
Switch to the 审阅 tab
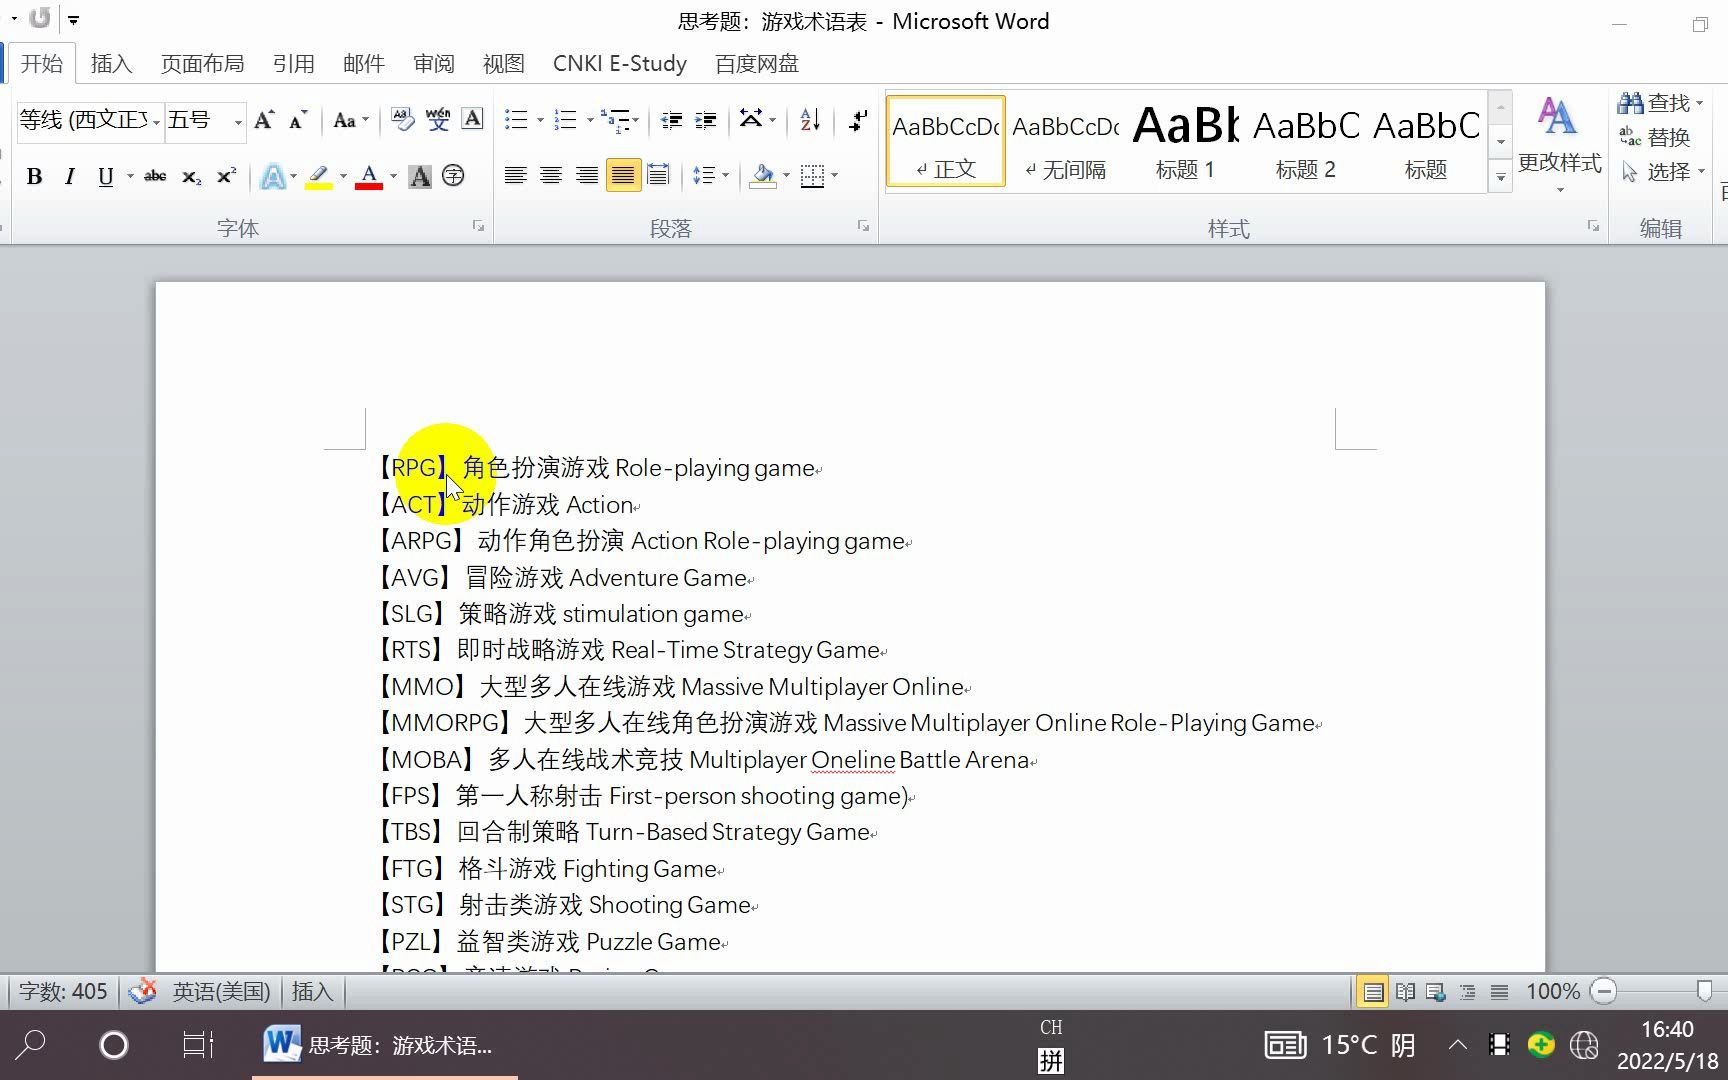point(433,64)
